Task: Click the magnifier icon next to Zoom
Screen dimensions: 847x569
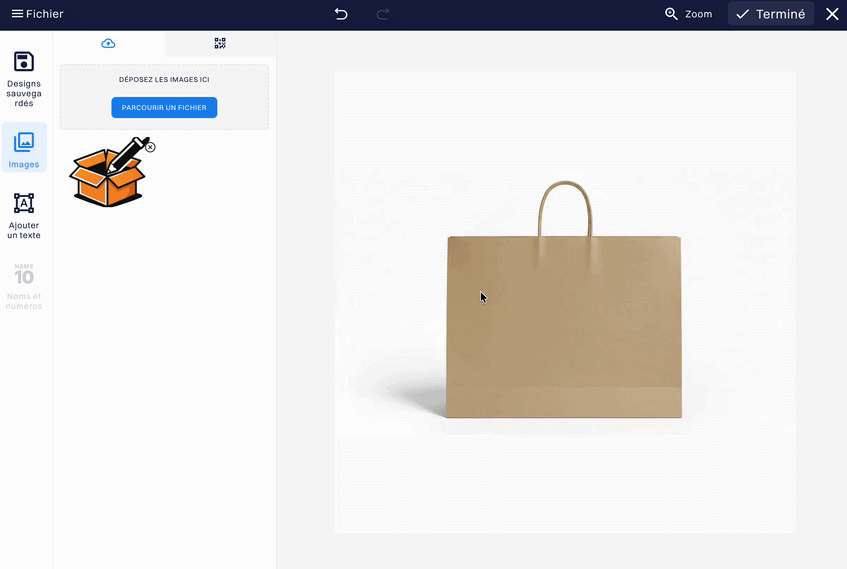Action: [x=672, y=14]
